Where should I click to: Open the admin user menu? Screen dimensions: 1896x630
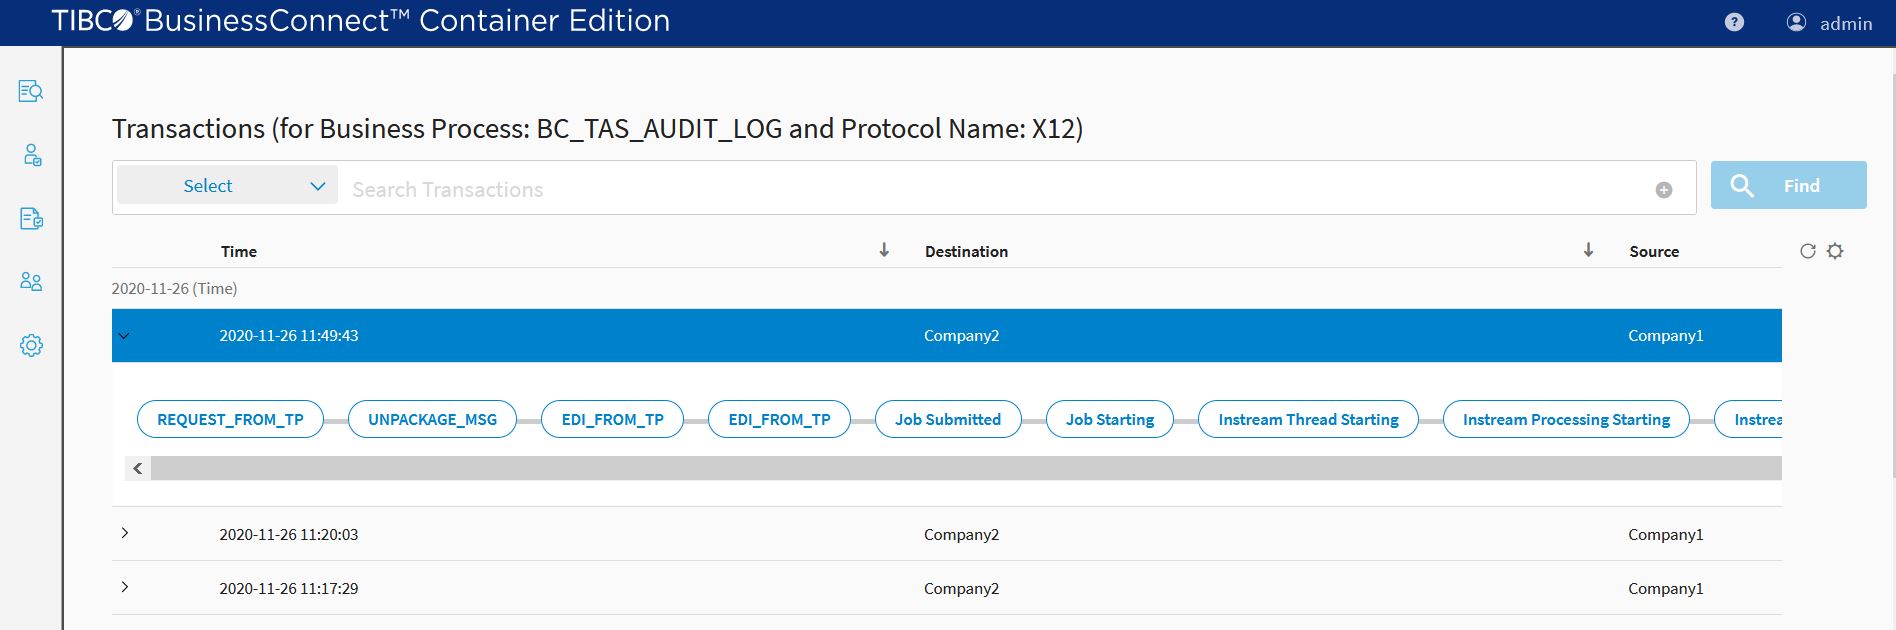(x=1829, y=23)
